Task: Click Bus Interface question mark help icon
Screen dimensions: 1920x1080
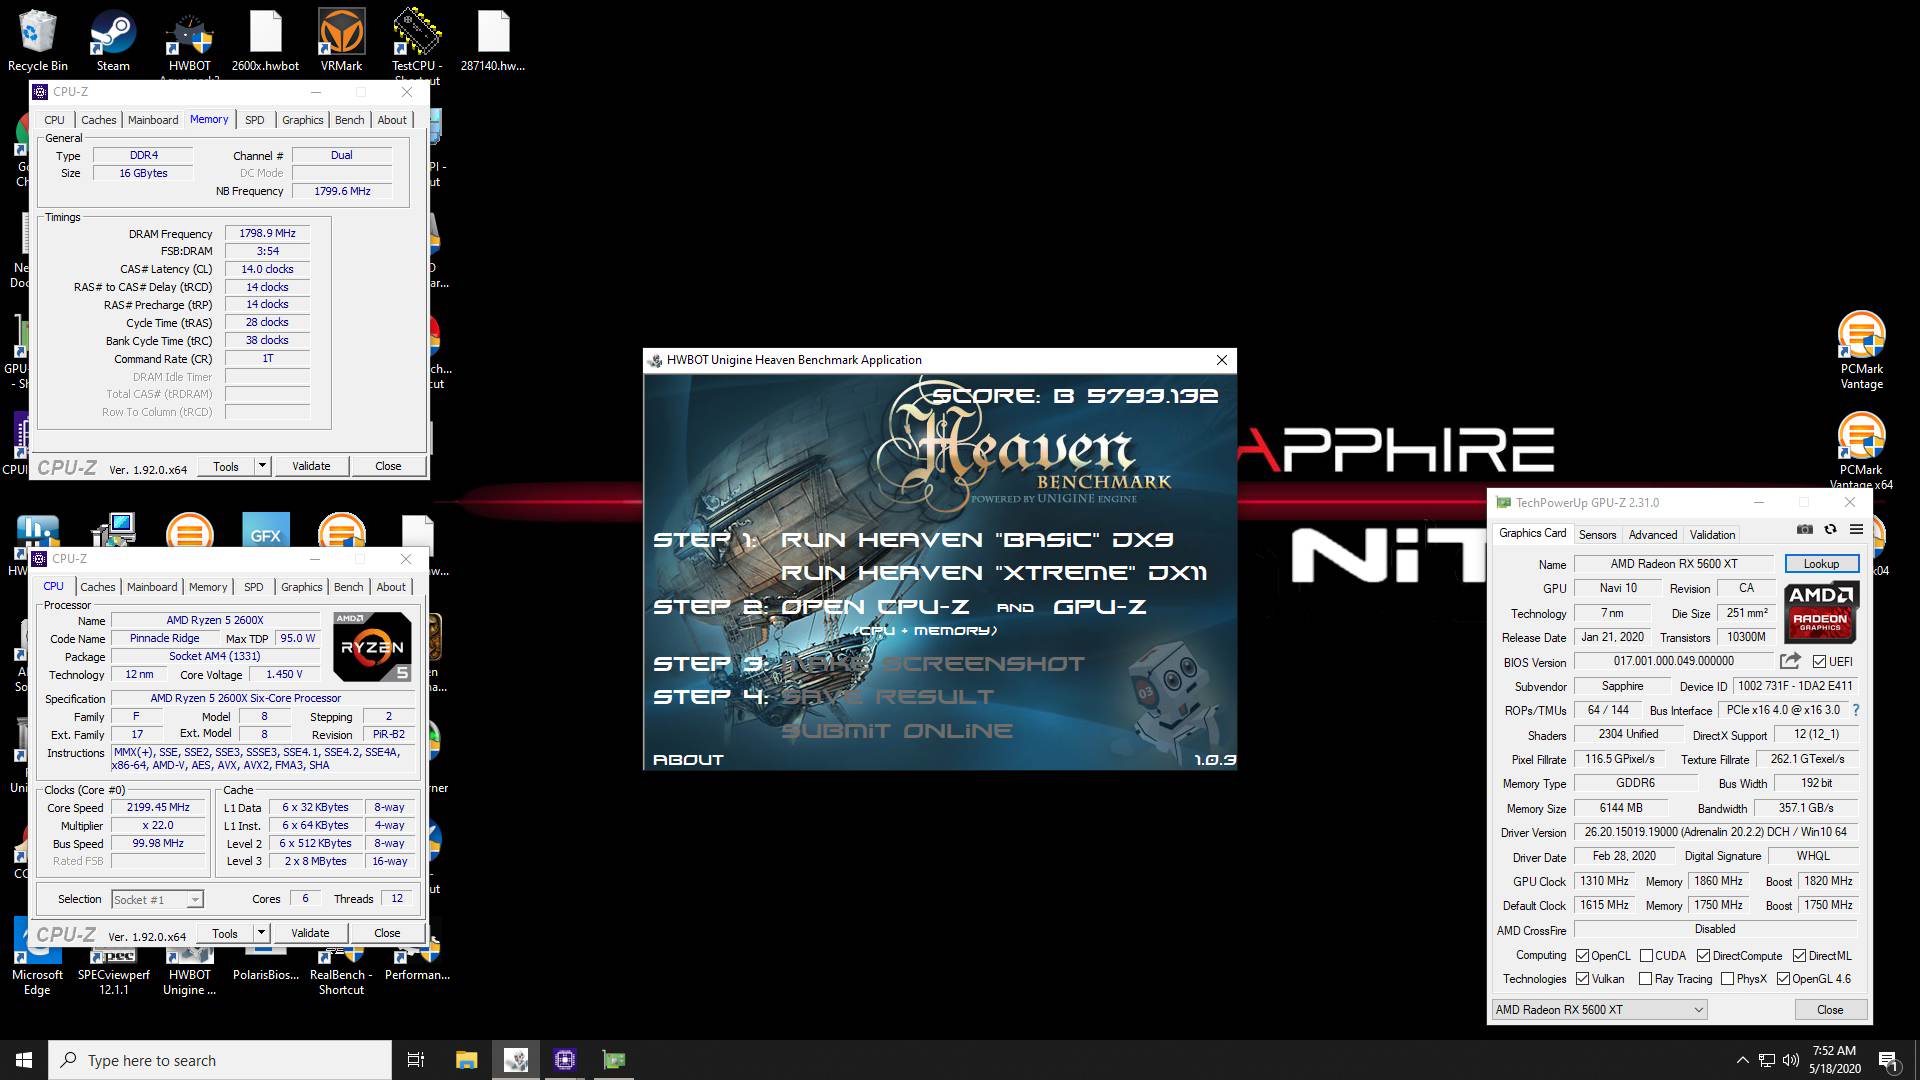Action: click(1856, 710)
